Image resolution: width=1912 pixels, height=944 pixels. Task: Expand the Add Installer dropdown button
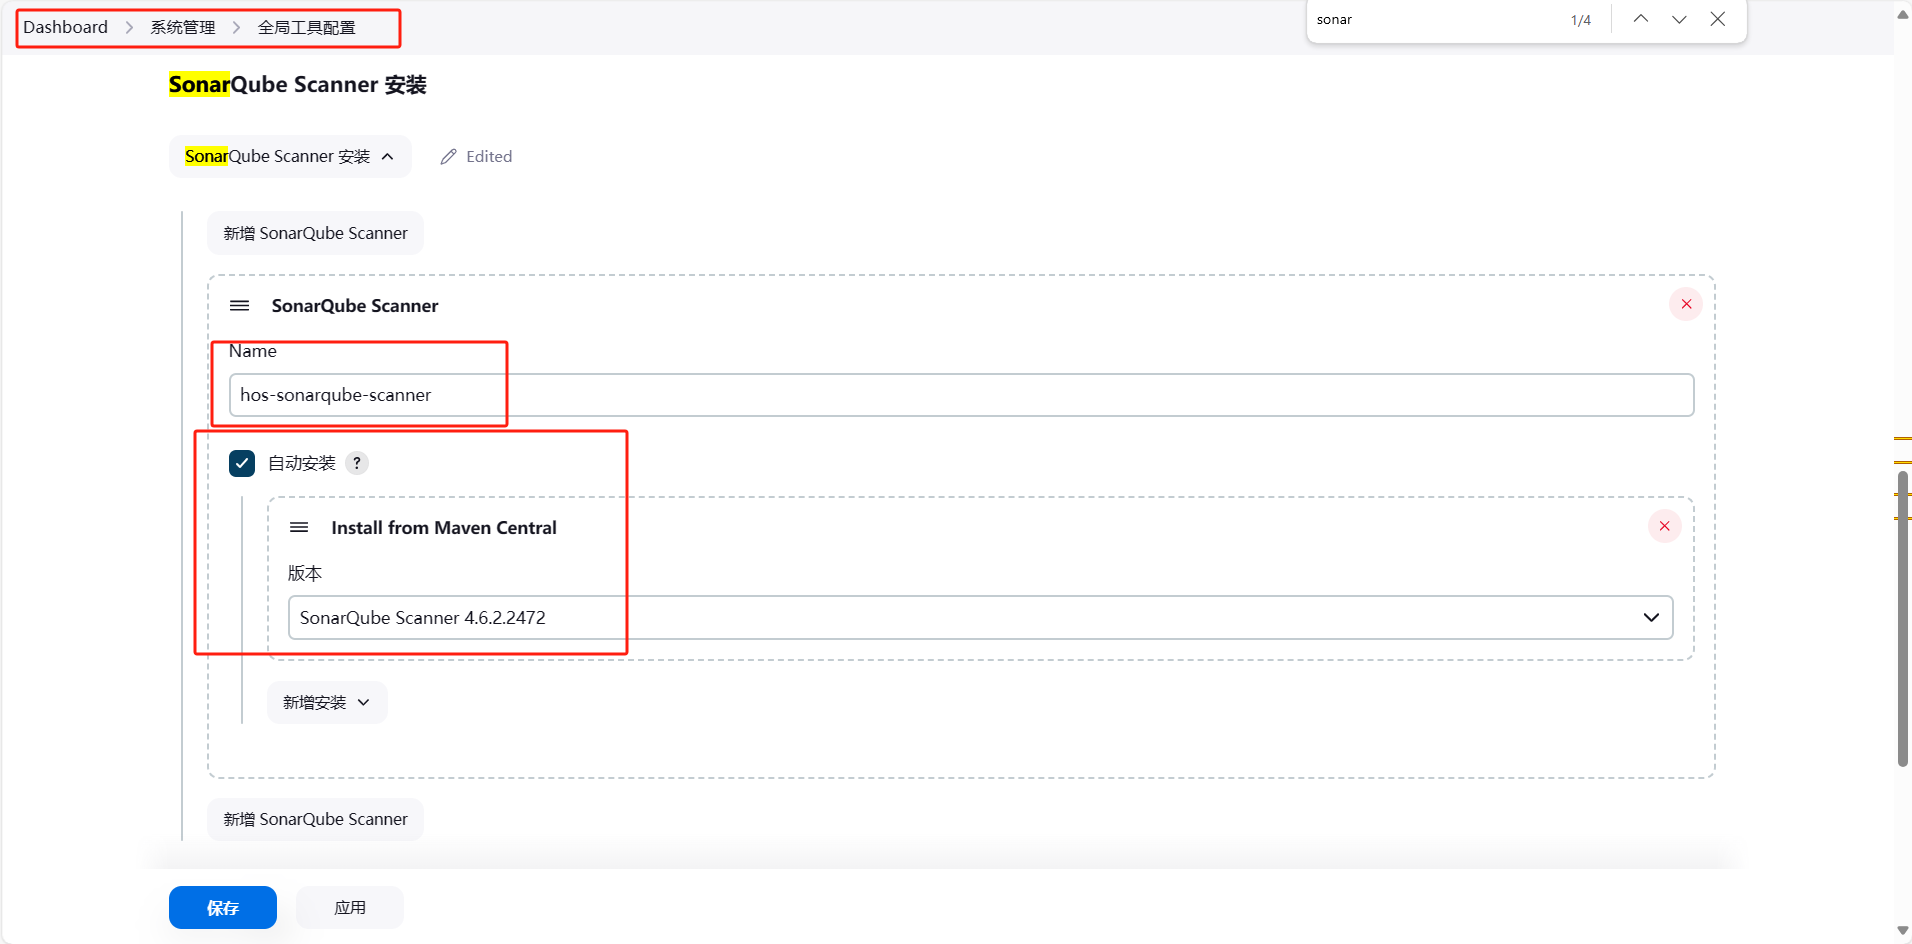(x=327, y=703)
